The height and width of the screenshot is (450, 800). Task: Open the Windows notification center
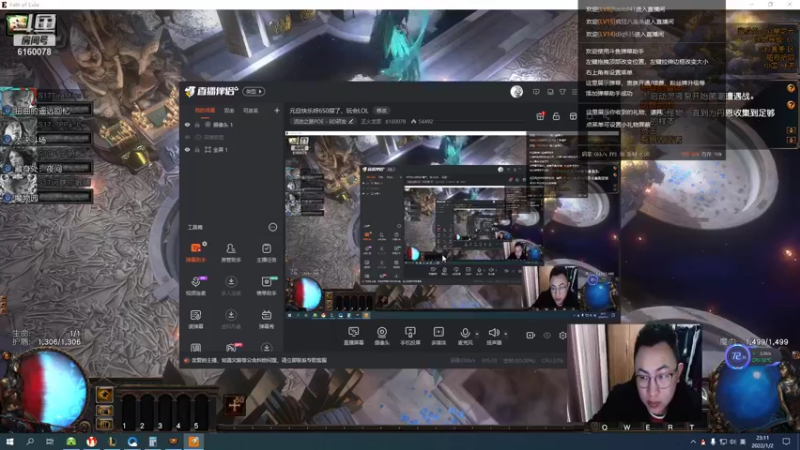pos(787,442)
